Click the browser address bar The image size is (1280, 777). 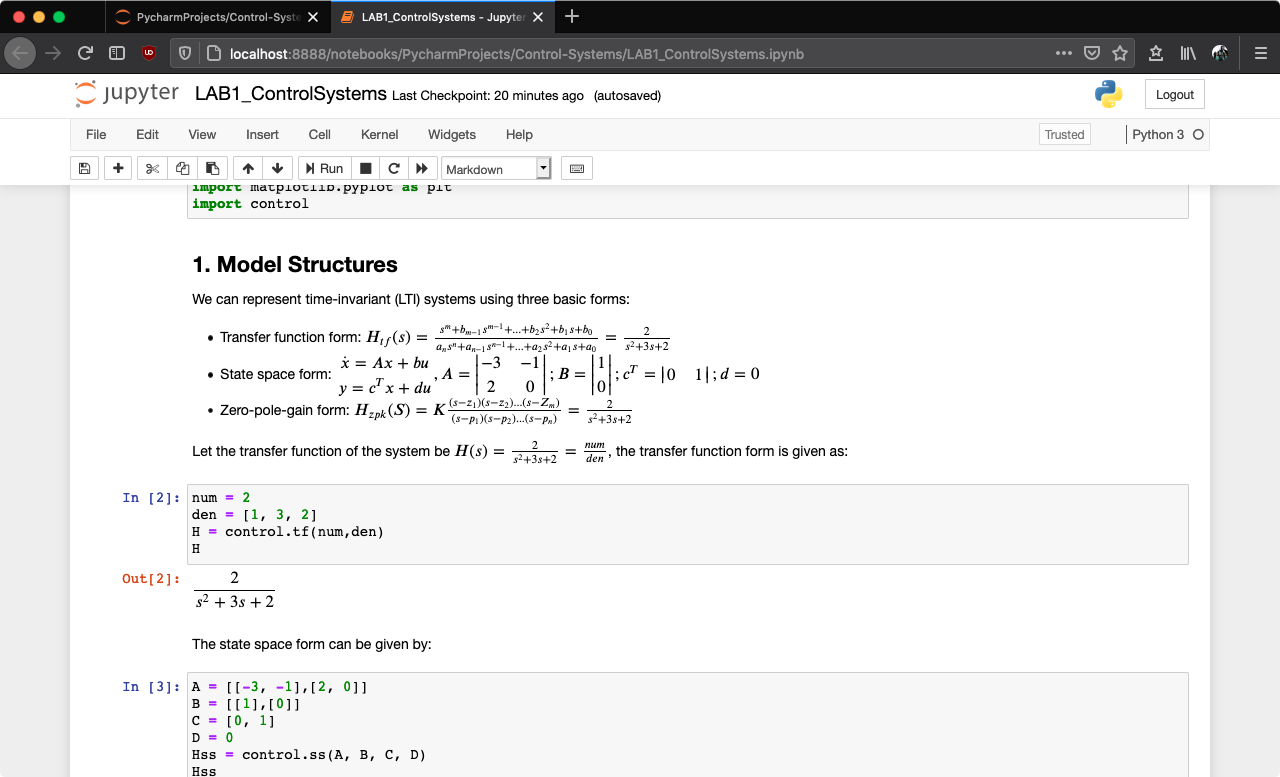[x=600, y=54]
